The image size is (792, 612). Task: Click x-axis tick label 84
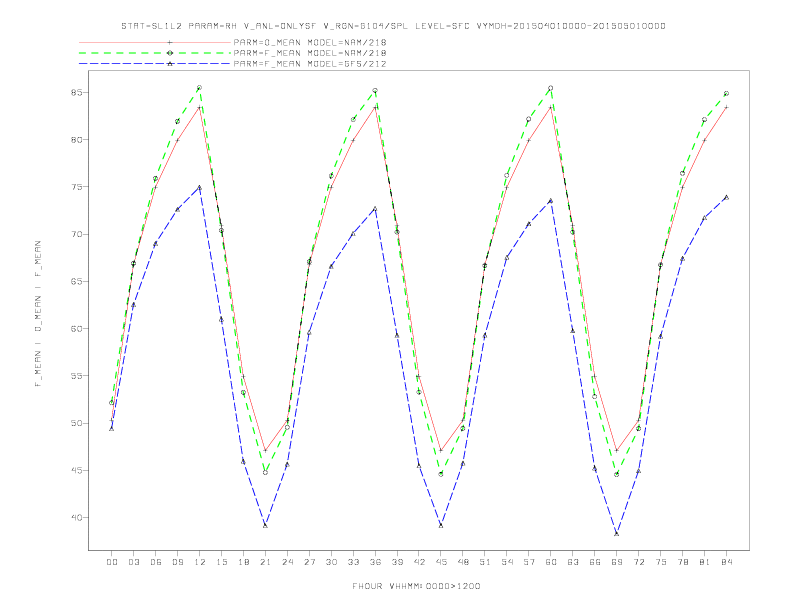[726, 562]
